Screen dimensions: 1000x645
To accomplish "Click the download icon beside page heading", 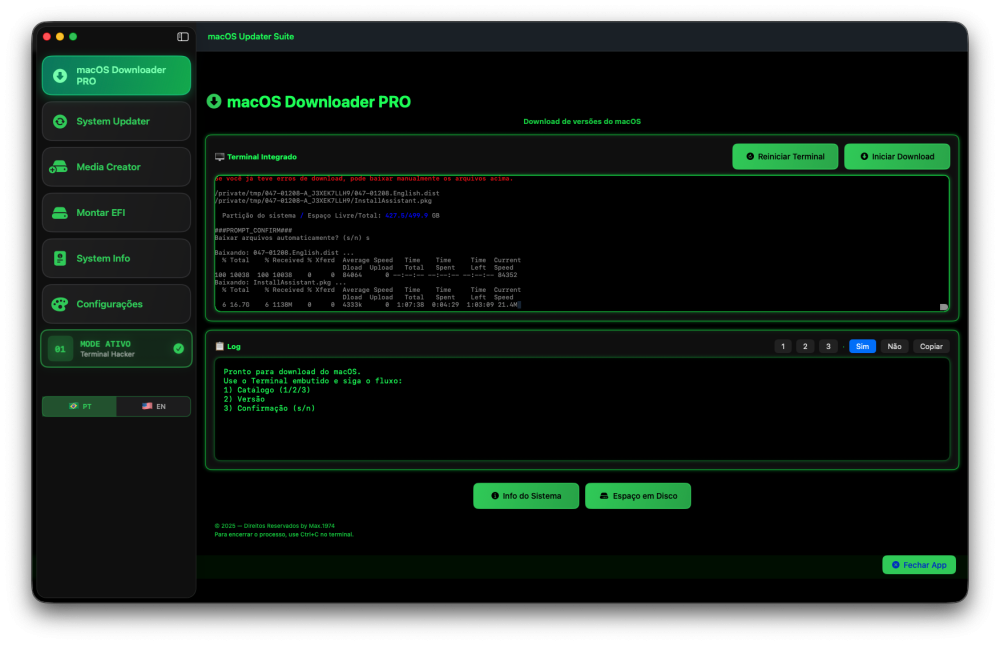I will click(x=214, y=101).
